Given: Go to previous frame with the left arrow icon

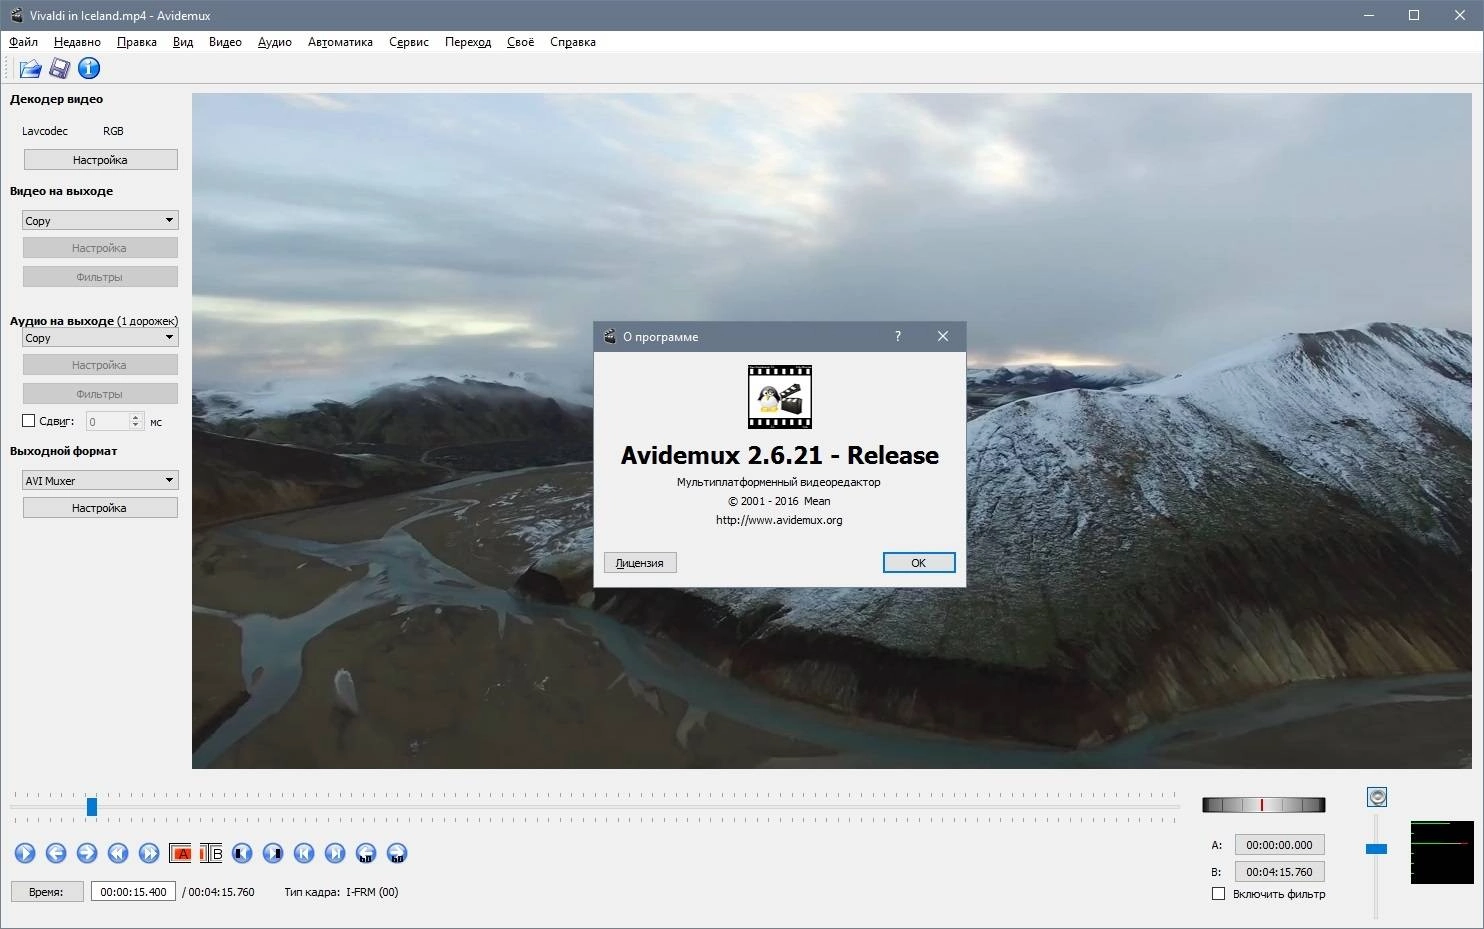Looking at the screenshot, I should (56, 853).
